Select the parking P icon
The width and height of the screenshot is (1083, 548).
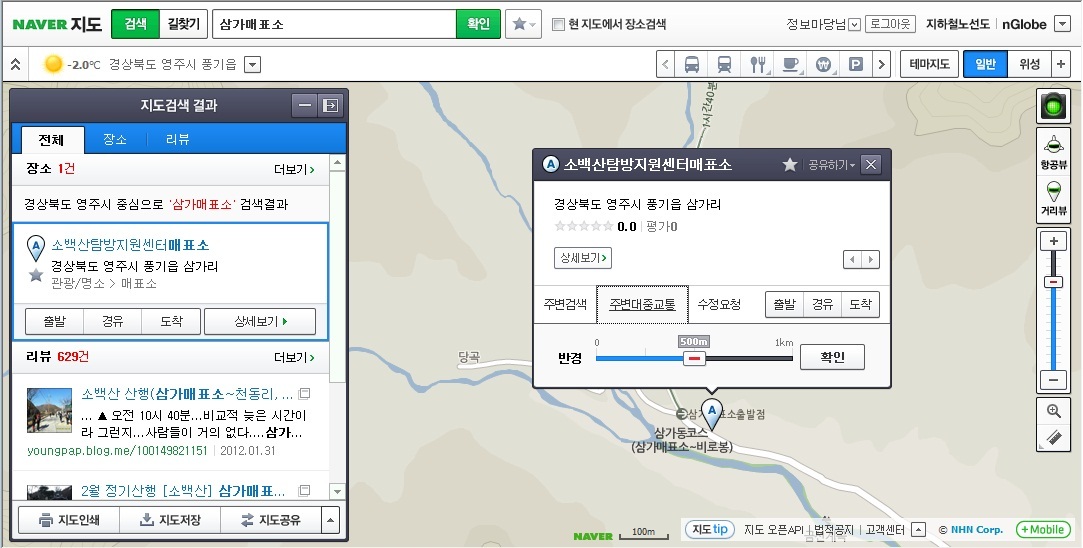(856, 64)
